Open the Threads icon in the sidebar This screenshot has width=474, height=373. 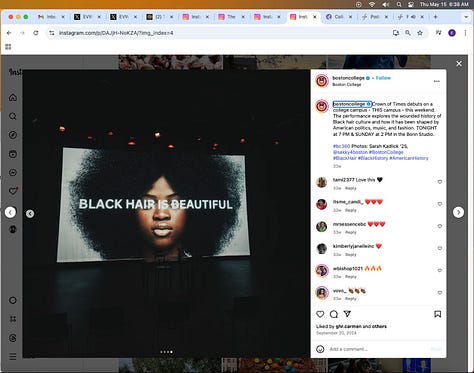[13, 338]
